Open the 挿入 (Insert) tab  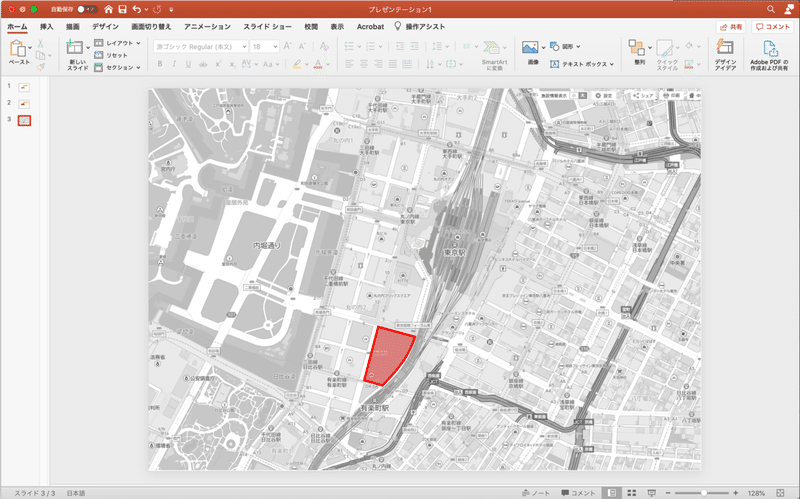(x=46, y=27)
